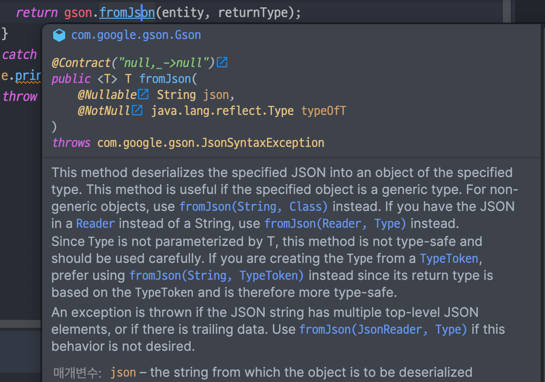The image size is (545, 382).
Task: Open the Reader class link
Action: tap(95, 223)
